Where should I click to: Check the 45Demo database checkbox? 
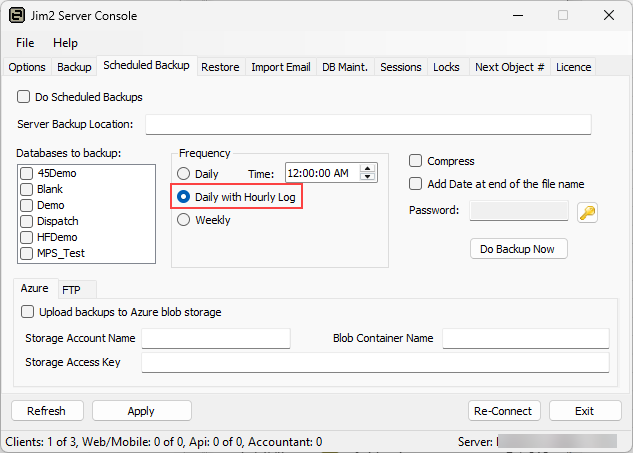(x=27, y=173)
